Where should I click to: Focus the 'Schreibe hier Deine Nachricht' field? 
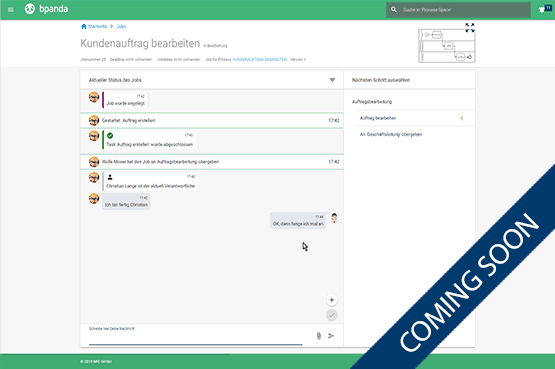tap(195, 335)
